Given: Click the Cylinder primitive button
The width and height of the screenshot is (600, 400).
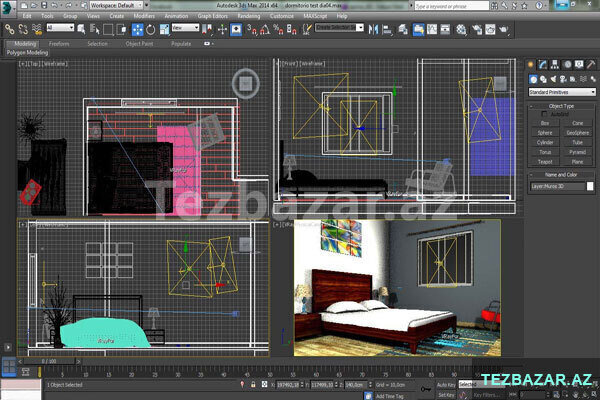Looking at the screenshot, I should tap(545, 142).
